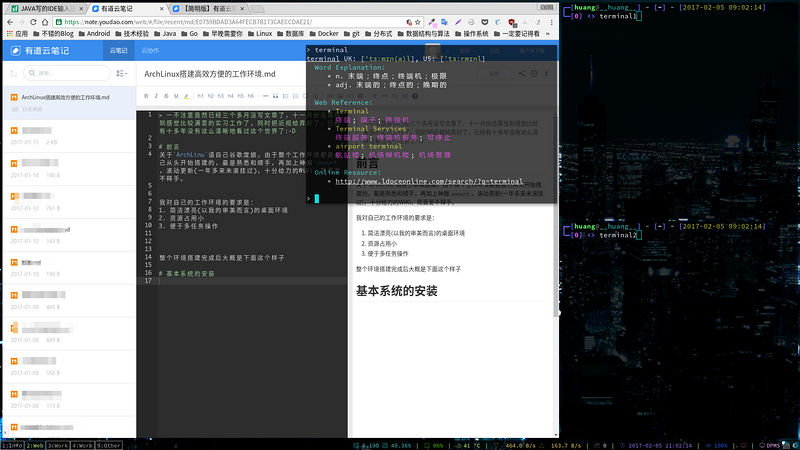The width and height of the screenshot is (800, 450).
Task: Open the Chrome three-dot menu
Action: pyautogui.click(x=552, y=22)
